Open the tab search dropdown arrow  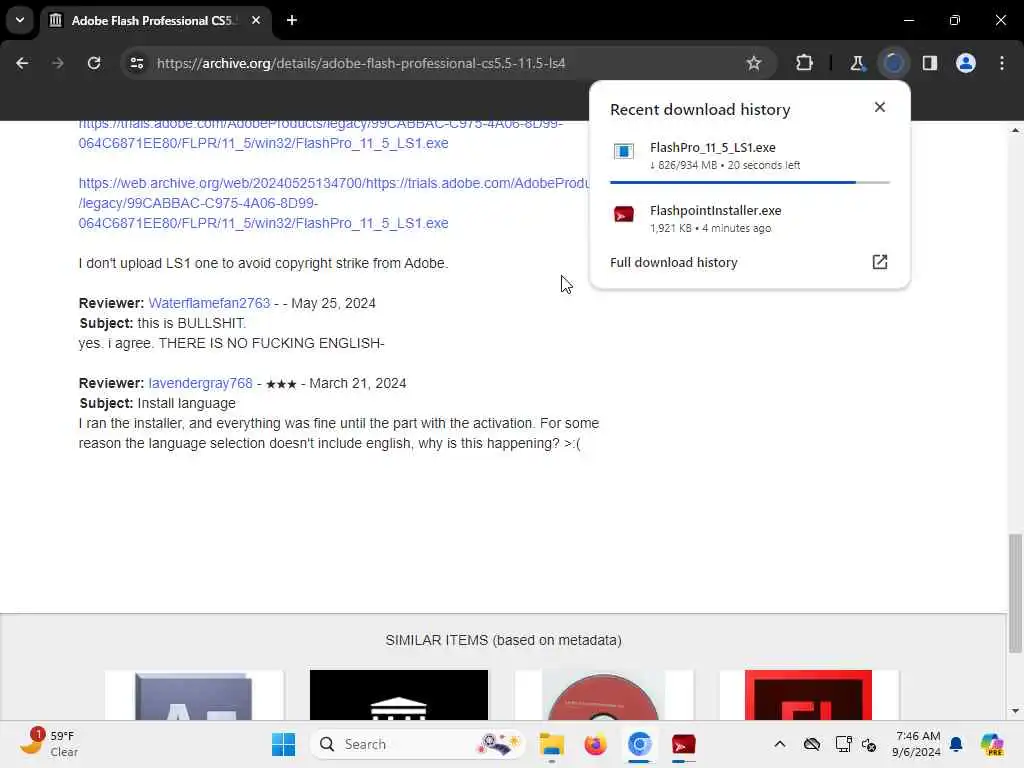pos(20,20)
